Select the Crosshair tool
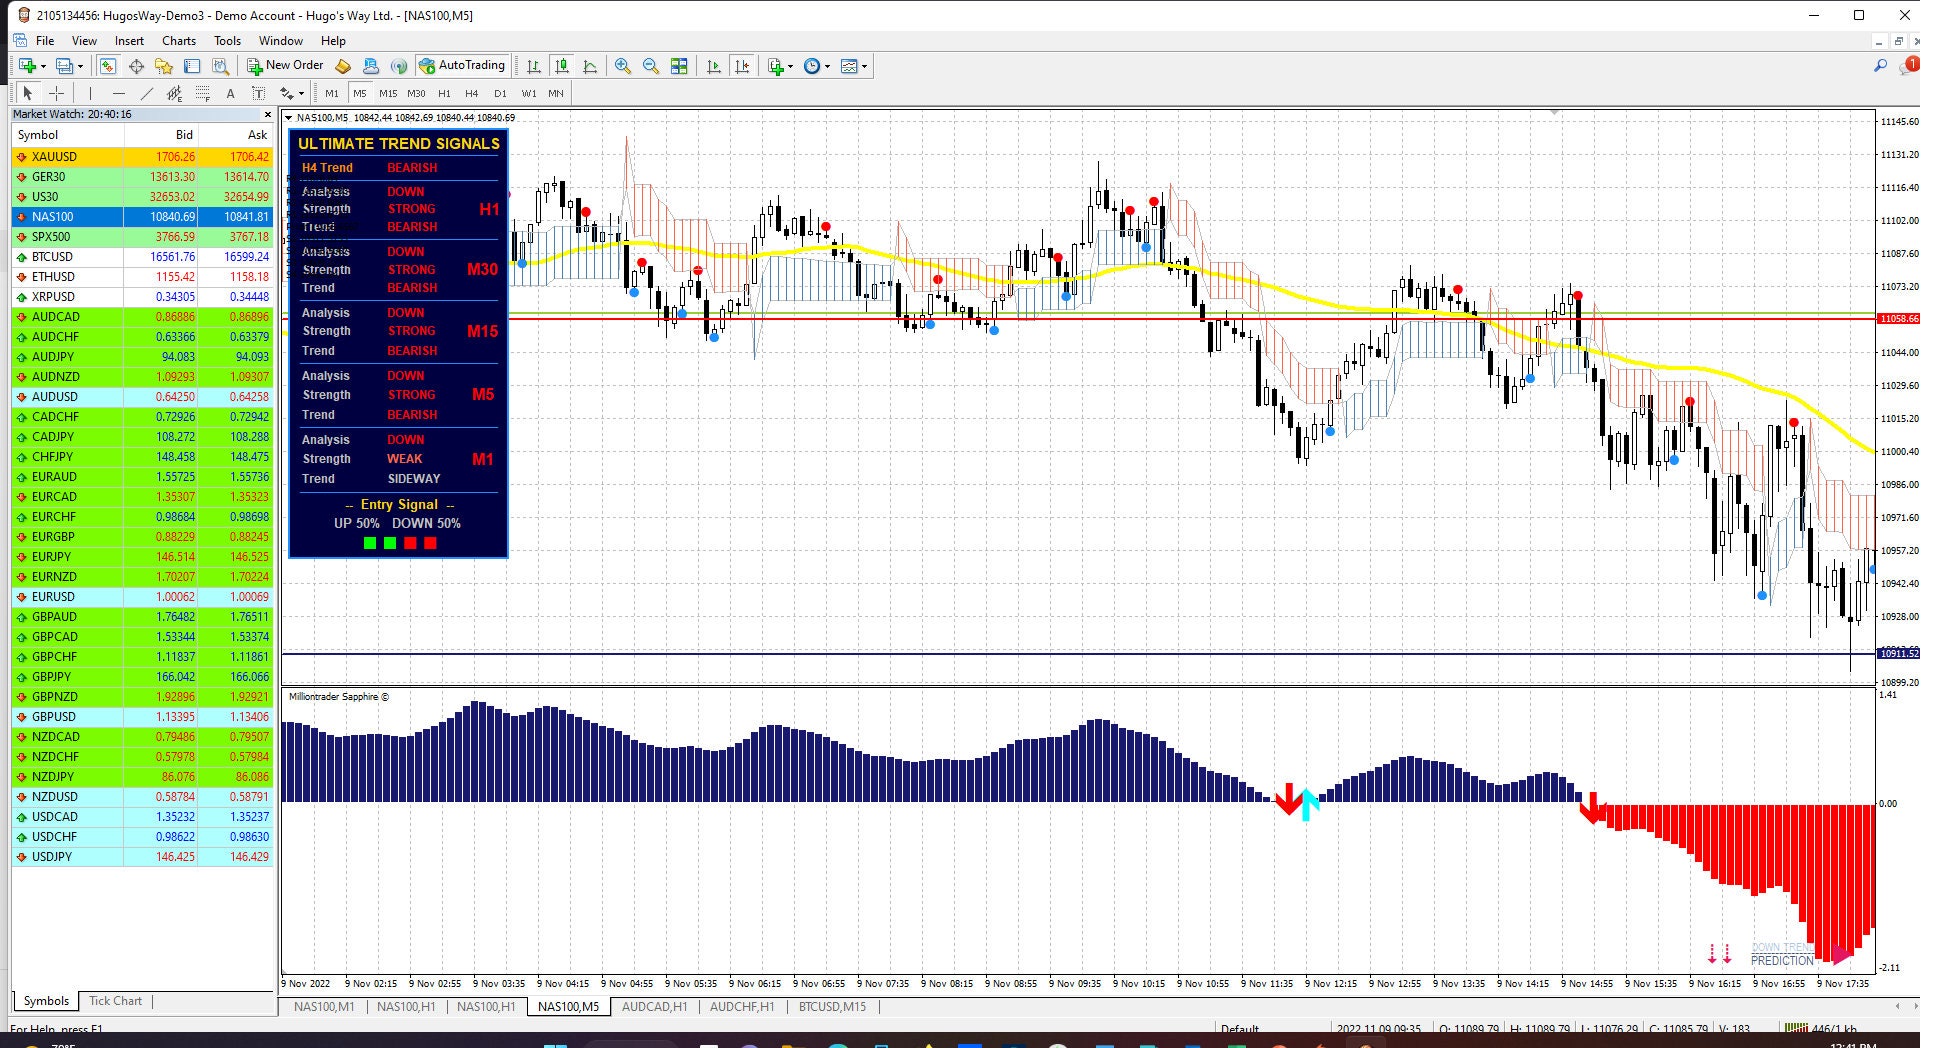This screenshot has width=1936, height=1048. click(x=57, y=93)
